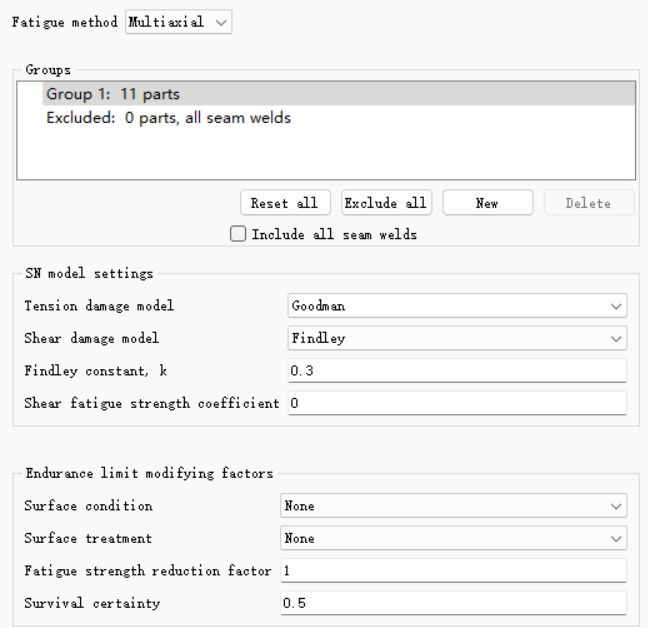648x628 pixels.
Task: Select Group 1: 11 parts entry
Action: coord(338,94)
